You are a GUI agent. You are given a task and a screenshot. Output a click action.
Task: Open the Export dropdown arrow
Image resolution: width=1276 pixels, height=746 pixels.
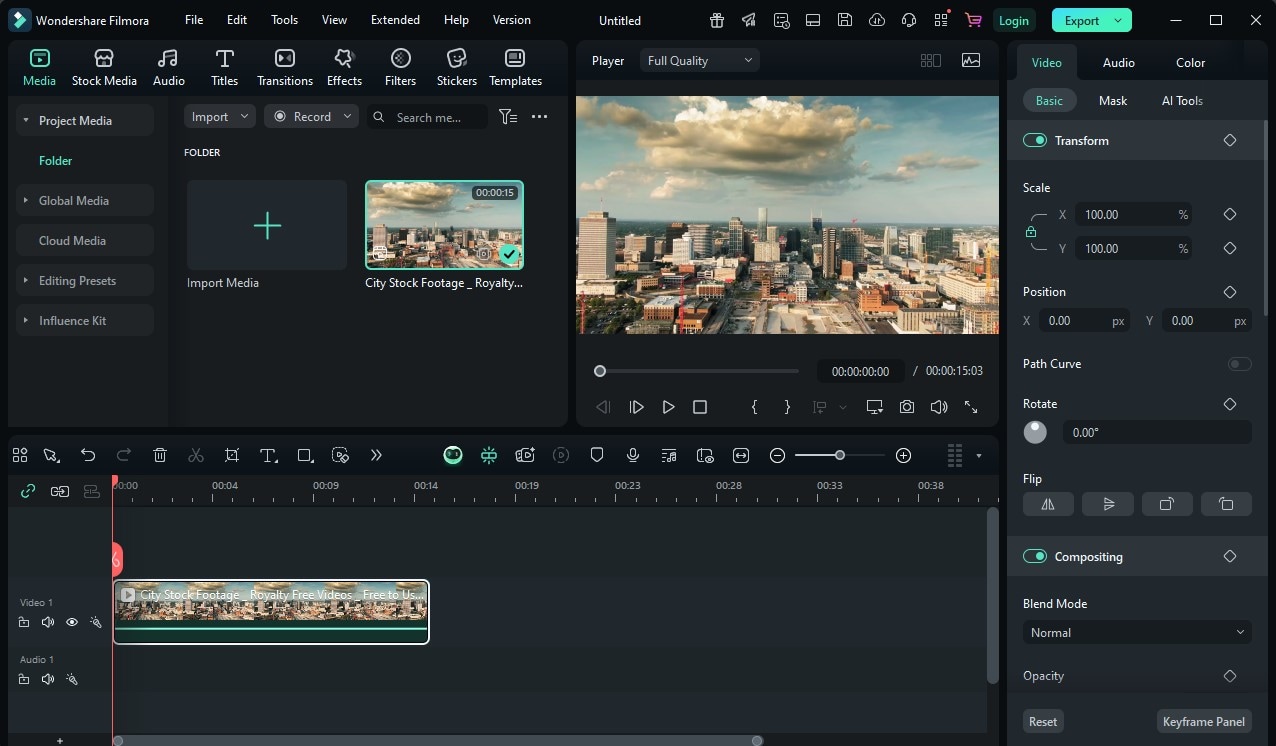click(1120, 20)
